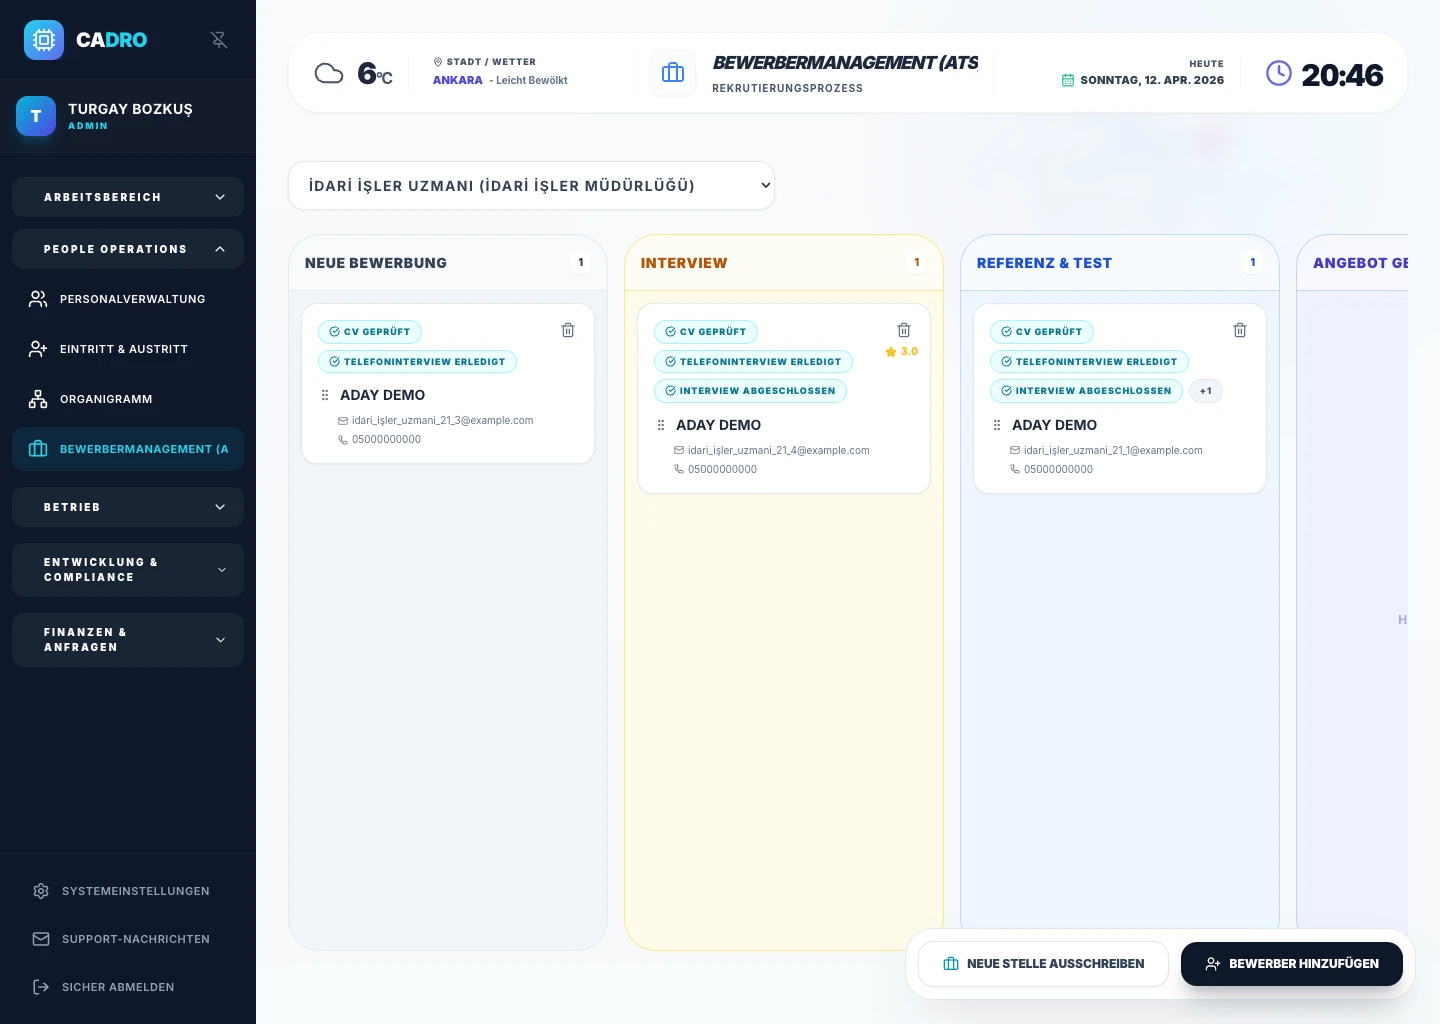Click Sicher Abmelden to log out

pyautogui.click(x=128, y=987)
